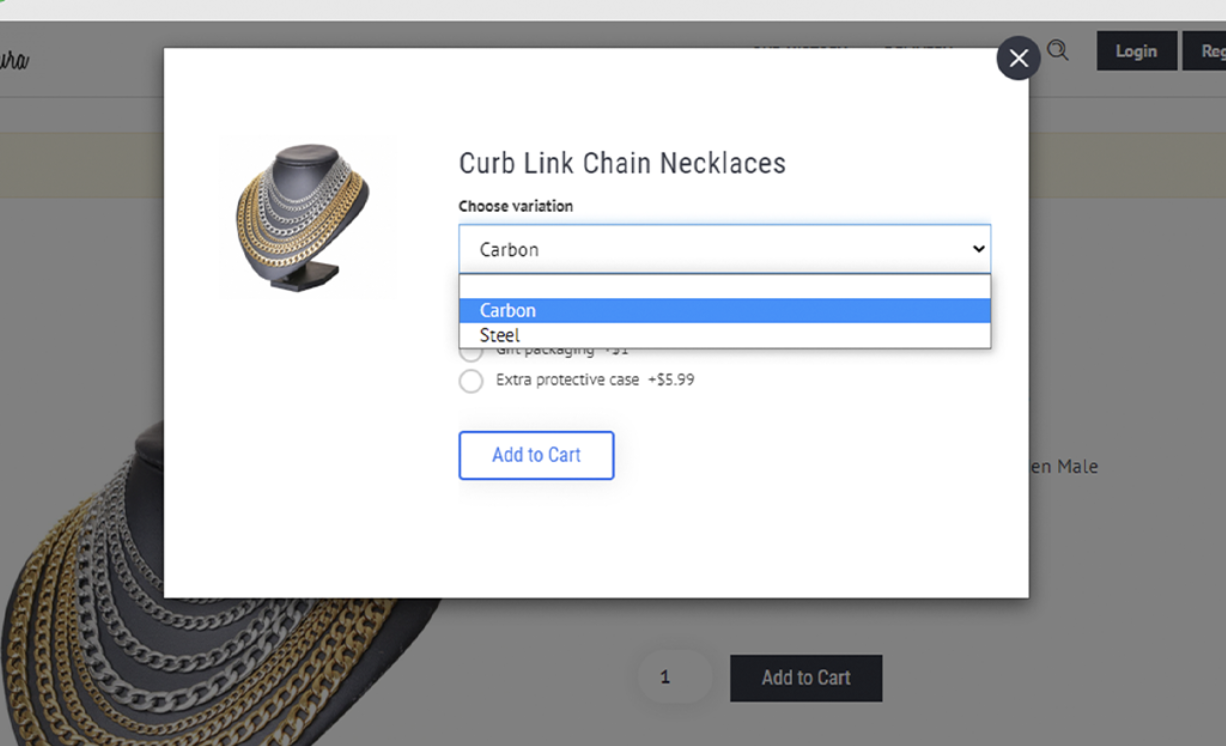
Task: Click the dark Add to Cart button
Action: pyautogui.click(x=806, y=678)
